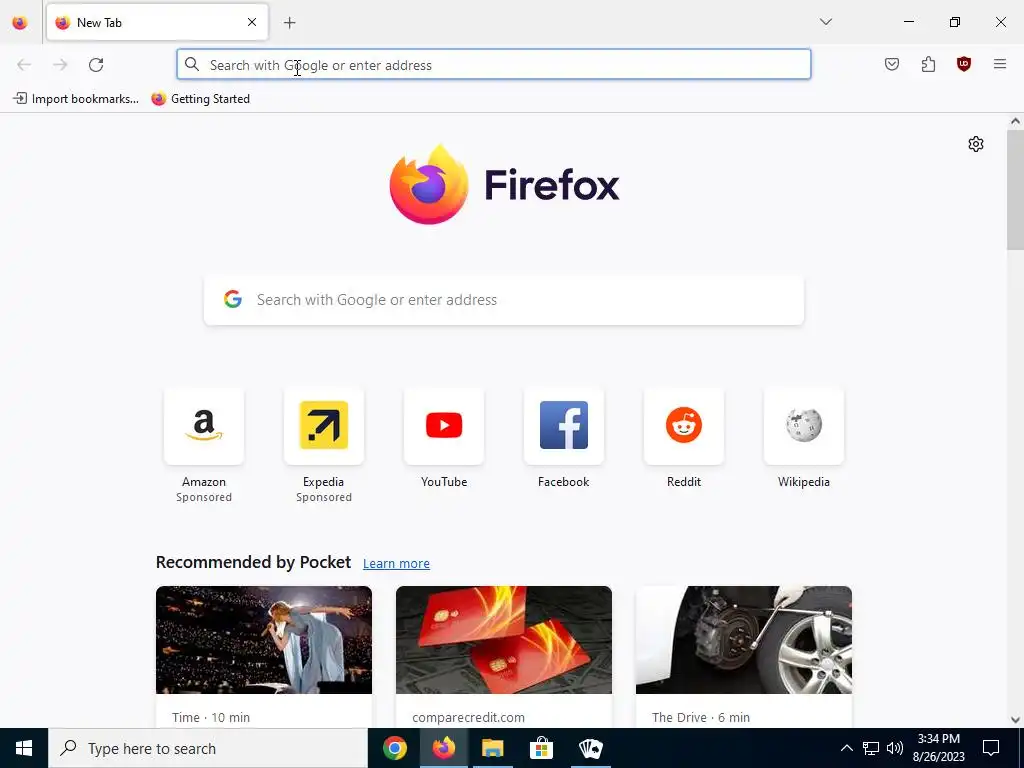Click the magnifier icon in address bar

(191, 64)
